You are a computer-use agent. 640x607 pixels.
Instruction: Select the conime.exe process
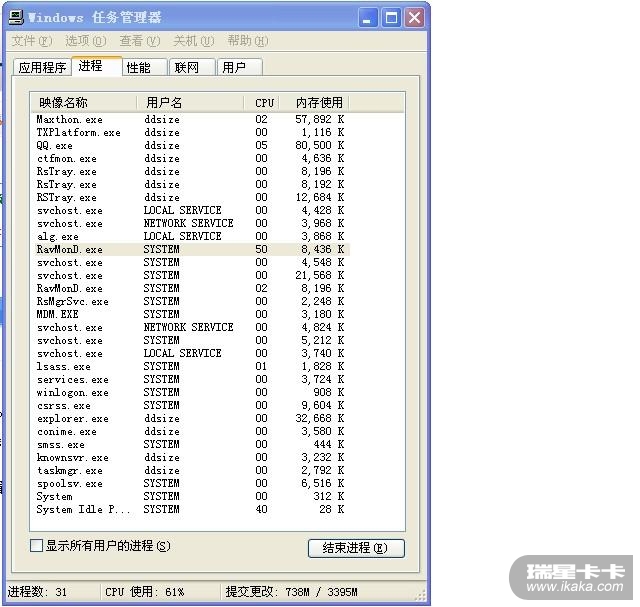(193, 431)
